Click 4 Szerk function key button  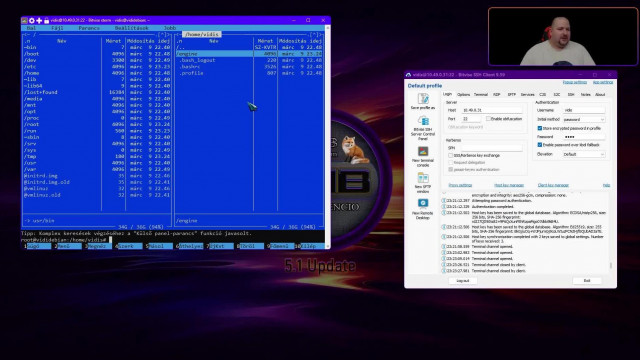click(130, 246)
